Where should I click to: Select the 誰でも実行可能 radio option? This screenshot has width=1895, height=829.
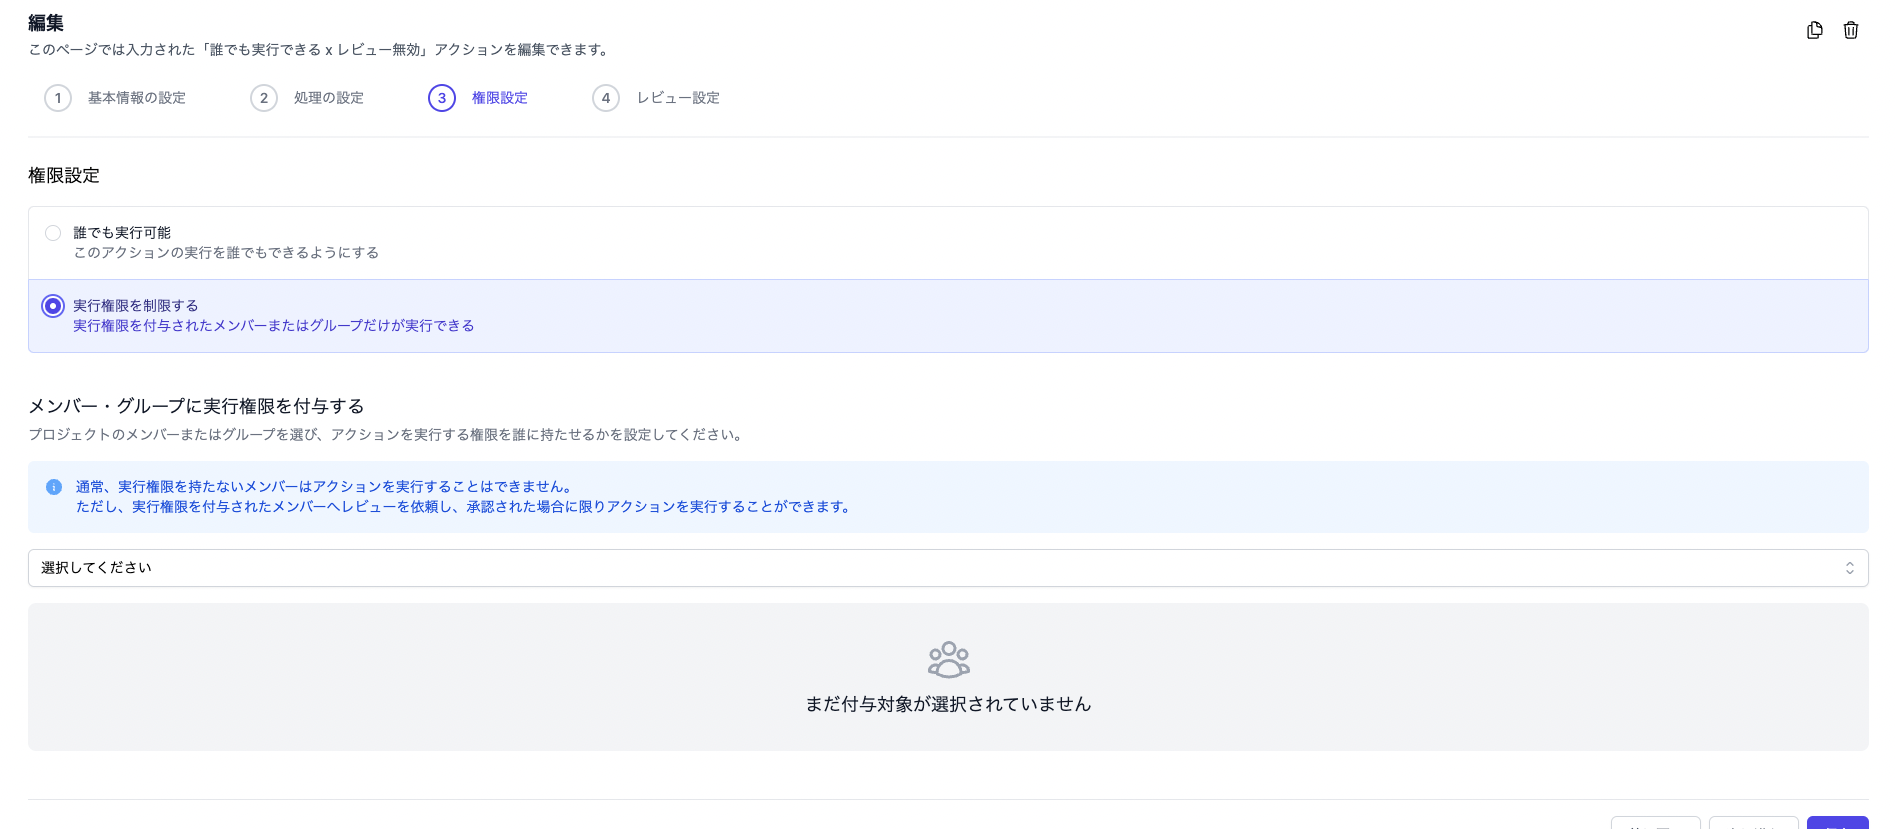(x=53, y=233)
